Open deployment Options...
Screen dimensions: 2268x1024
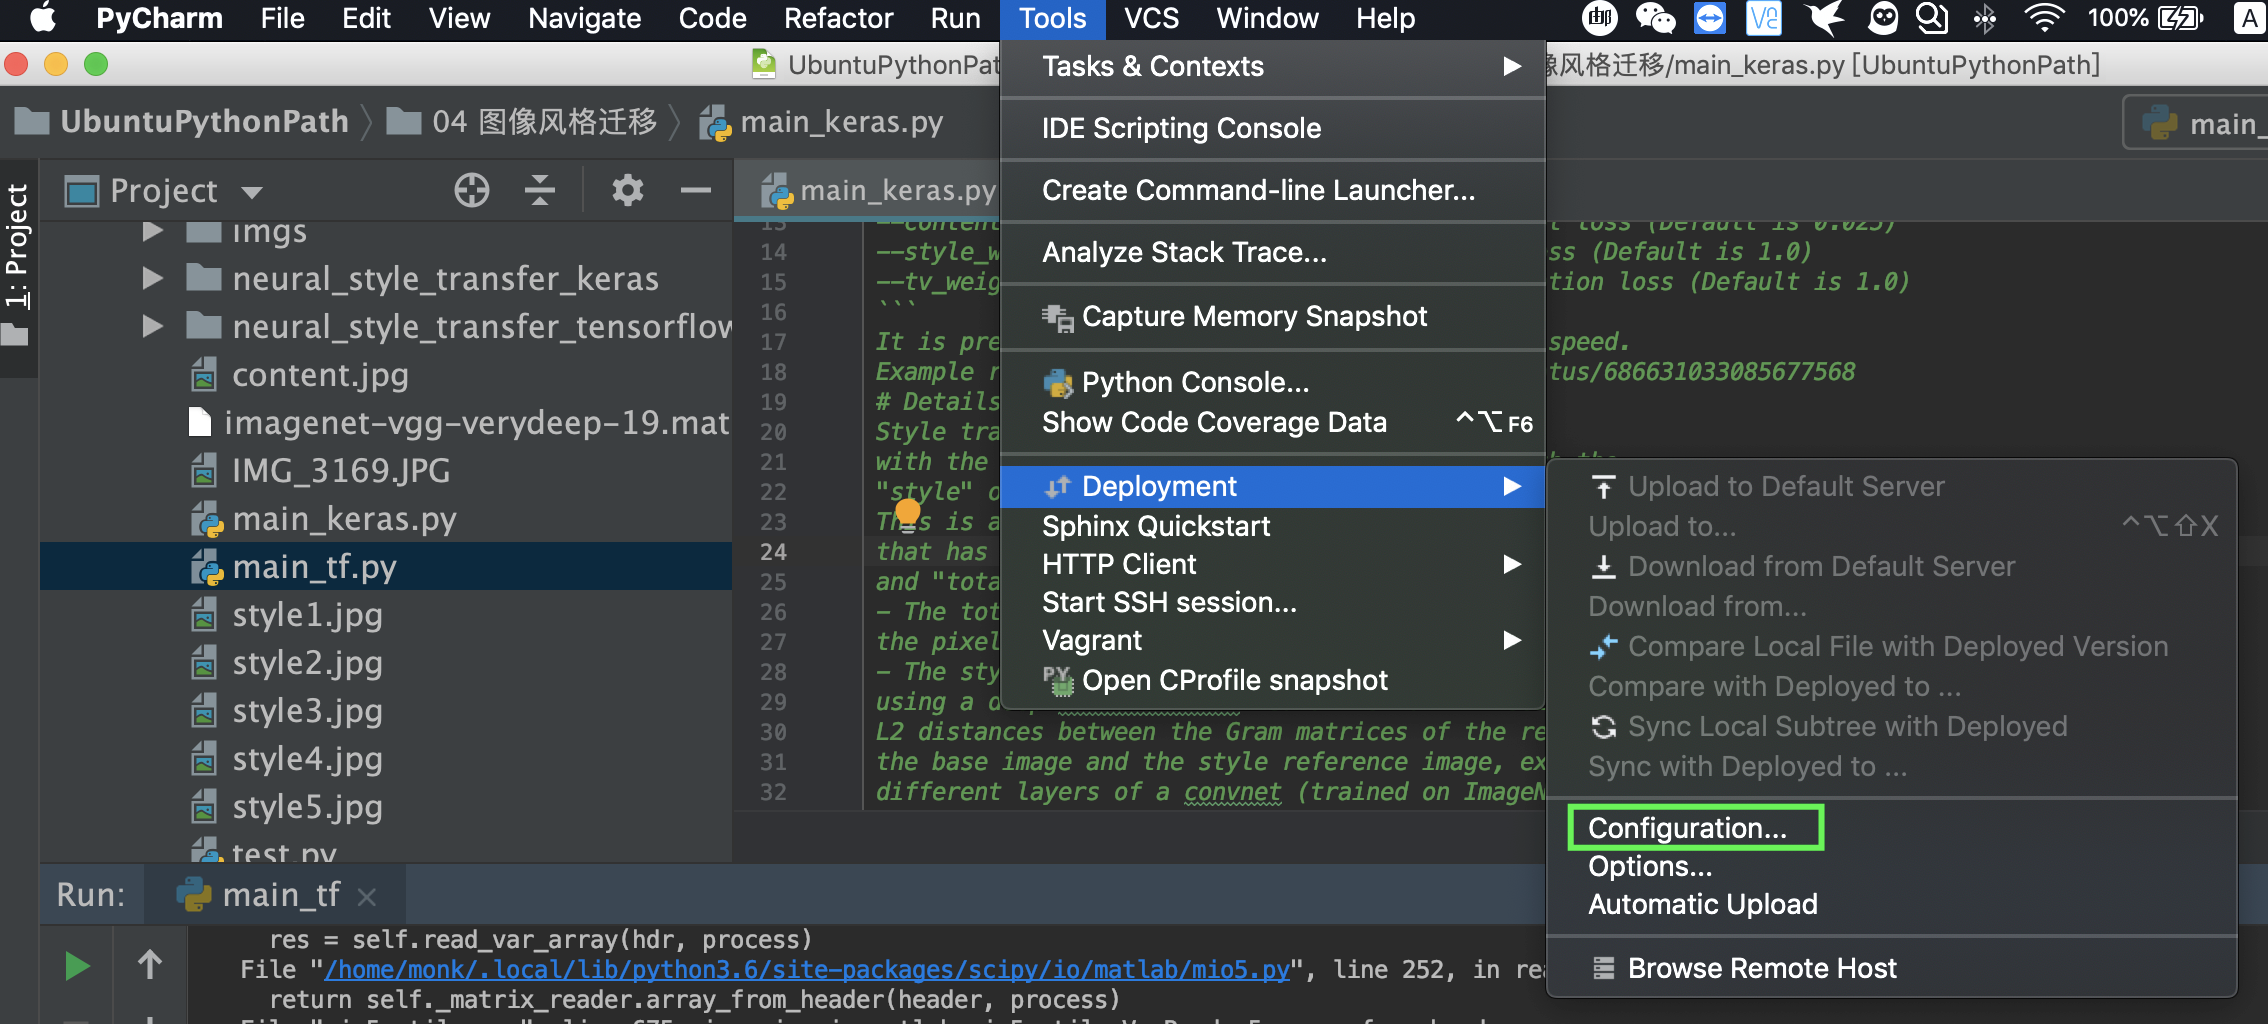click(x=1650, y=866)
